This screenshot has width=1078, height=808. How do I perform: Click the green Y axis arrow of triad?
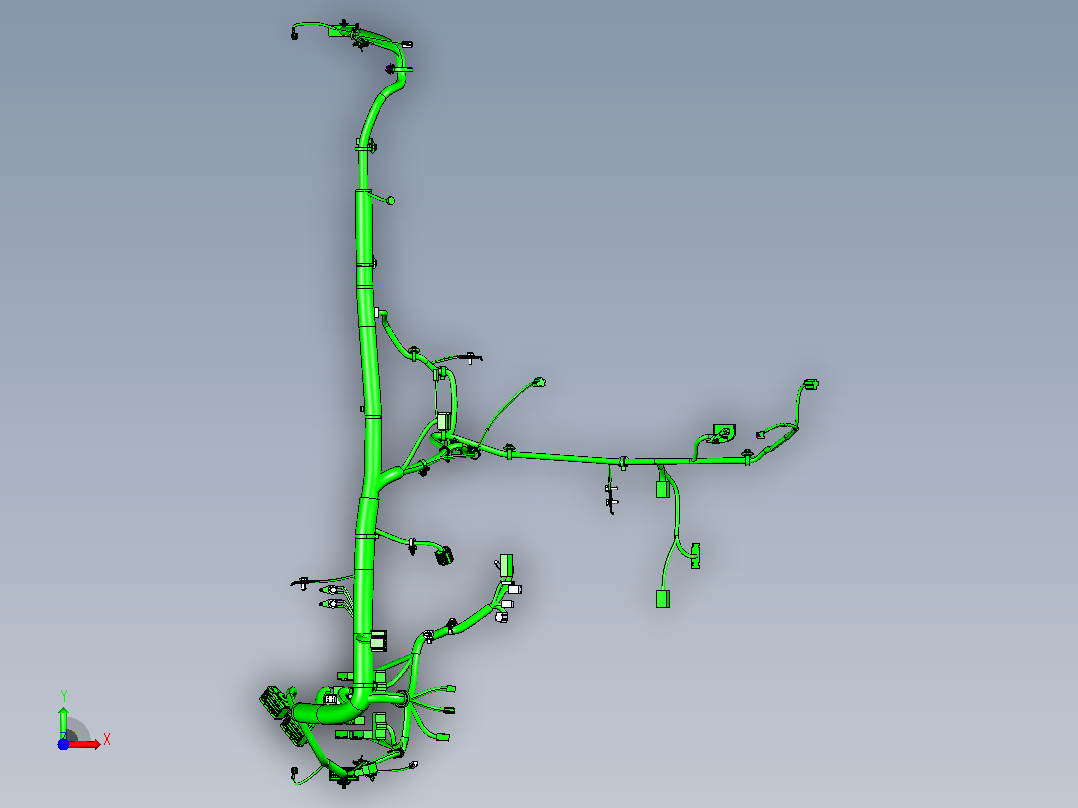(x=63, y=723)
